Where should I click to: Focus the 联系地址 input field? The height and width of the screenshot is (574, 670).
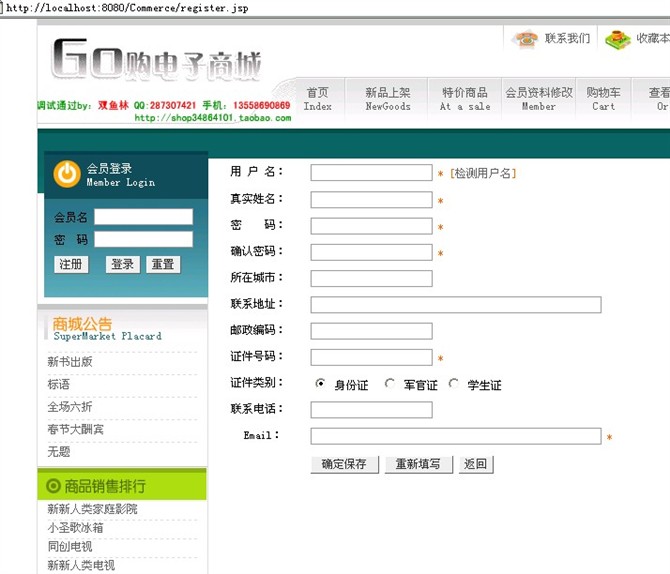pyautogui.click(x=456, y=305)
